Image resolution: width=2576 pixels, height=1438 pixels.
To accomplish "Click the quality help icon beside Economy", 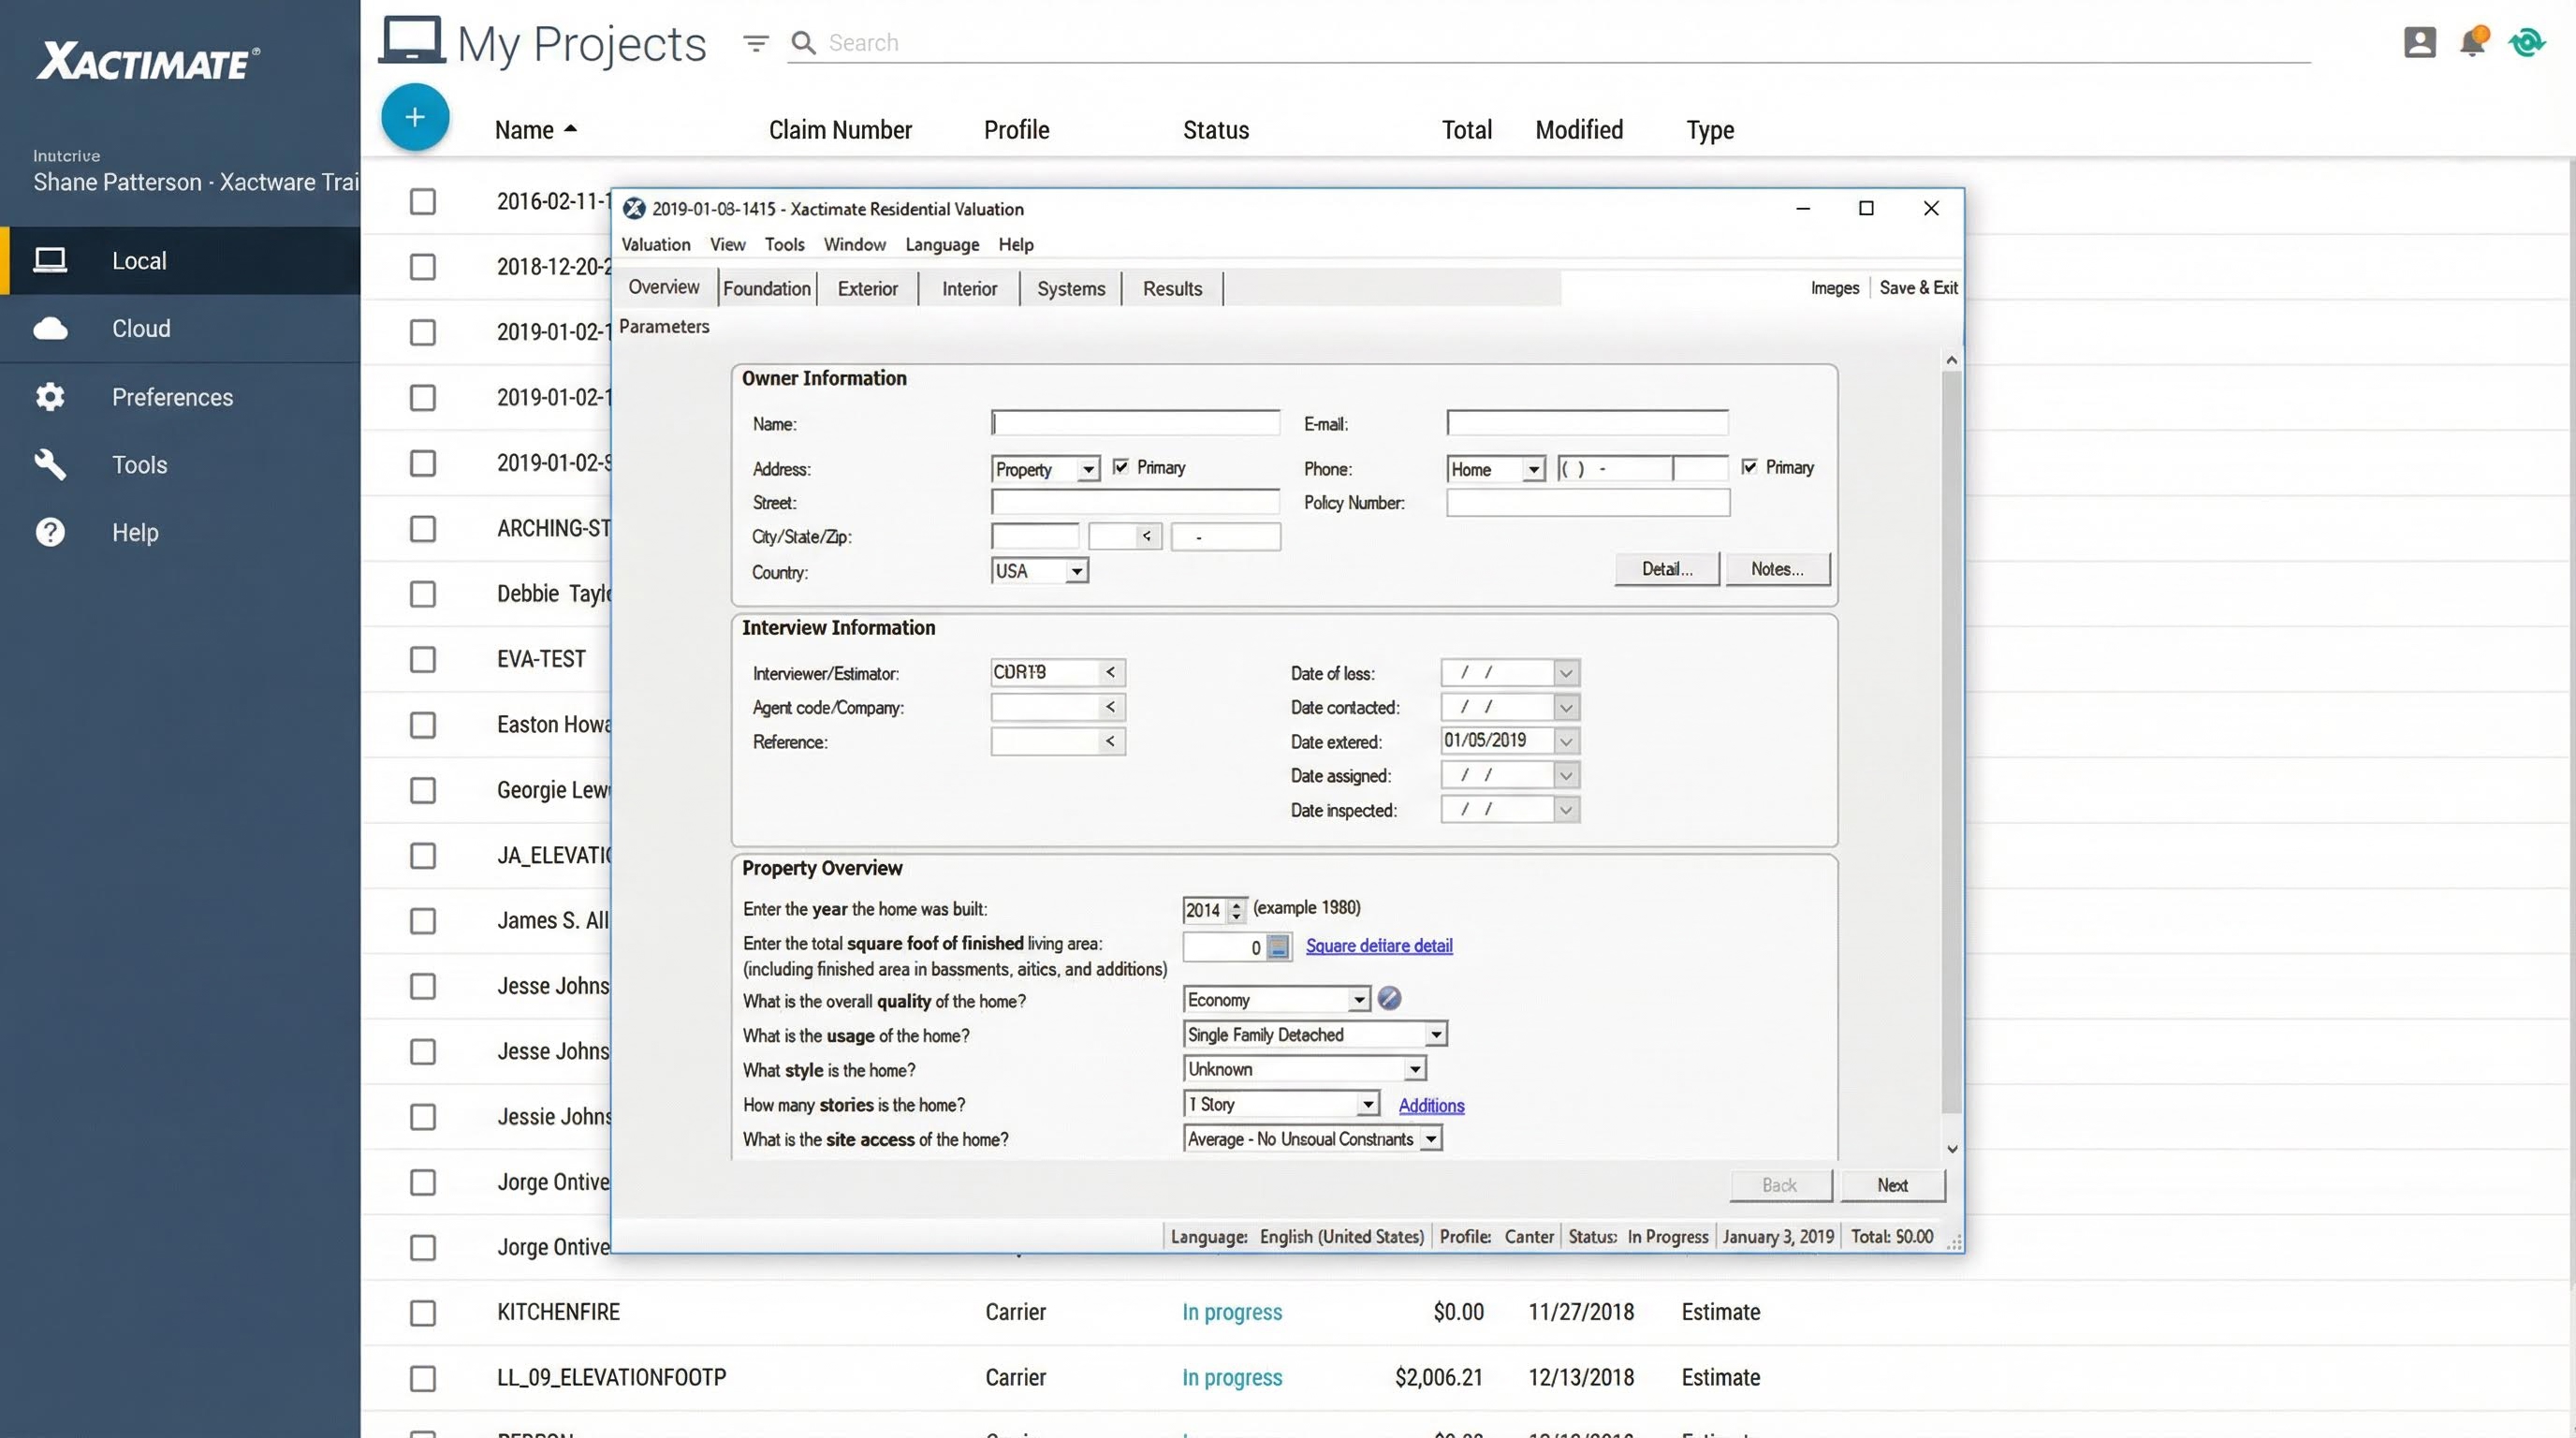I will [x=1389, y=998].
